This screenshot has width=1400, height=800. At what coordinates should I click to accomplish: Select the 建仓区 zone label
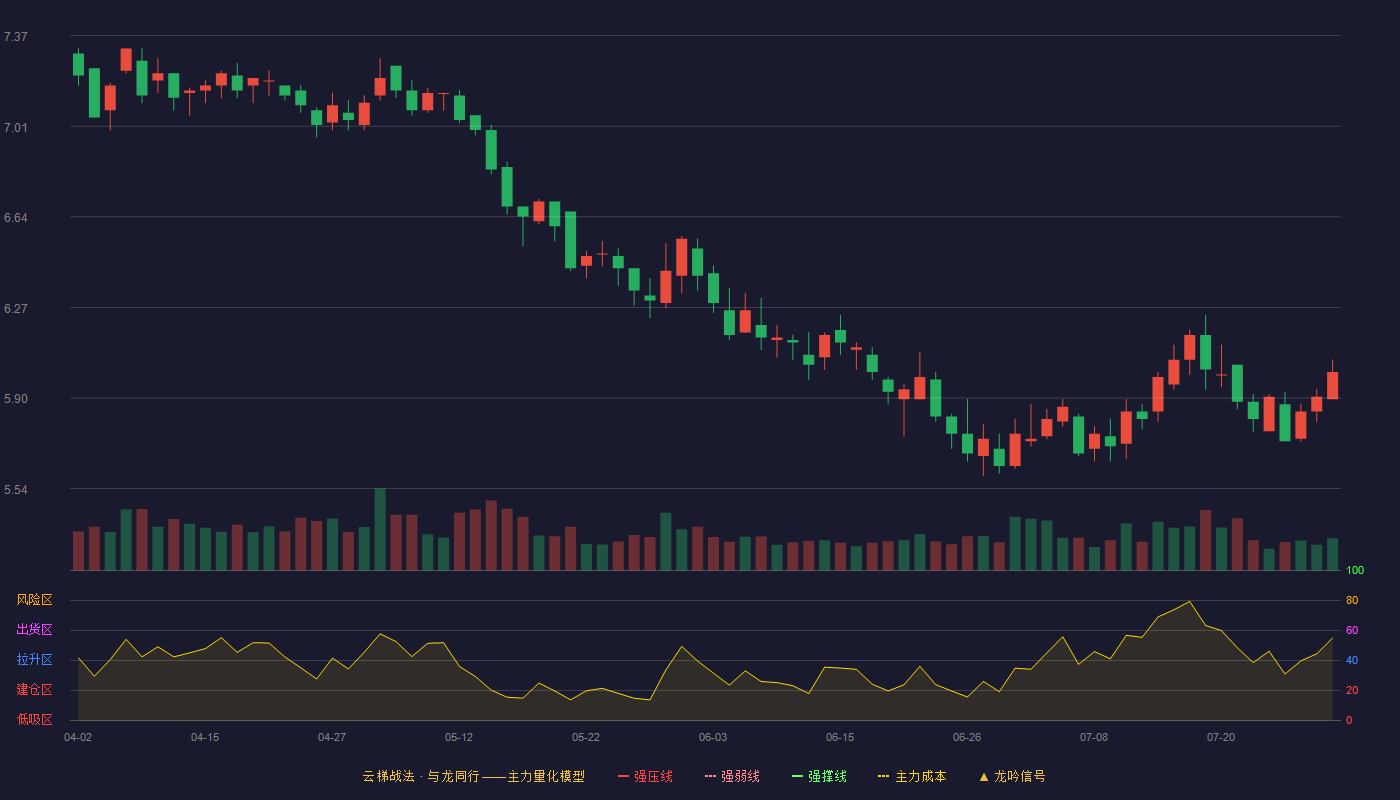pos(34,690)
